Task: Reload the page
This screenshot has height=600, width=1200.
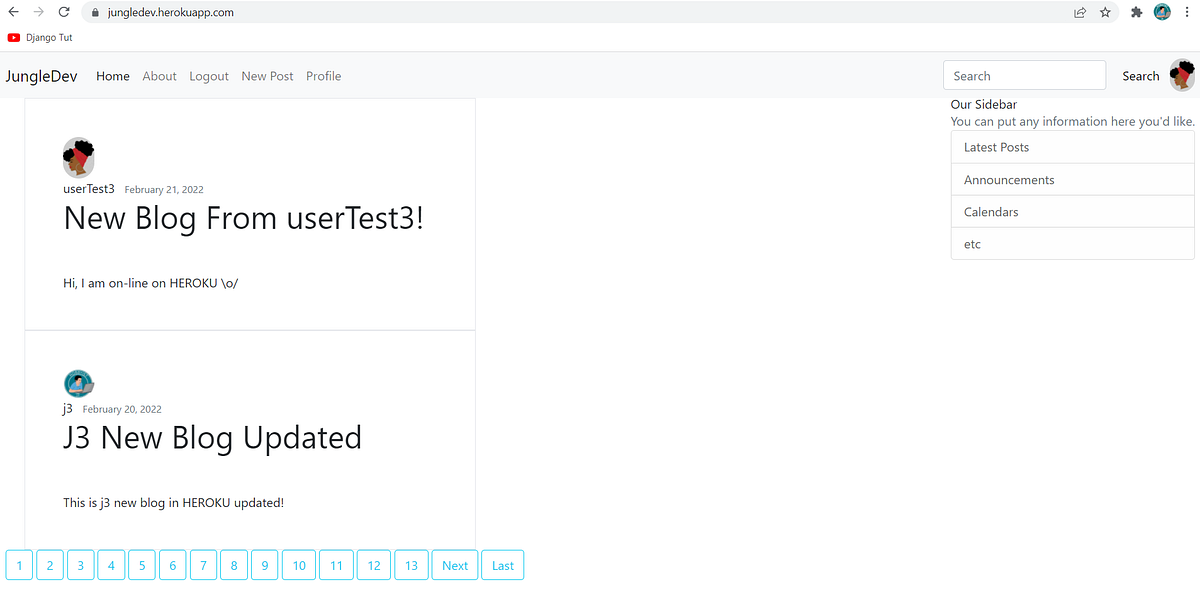Action: click(x=64, y=12)
